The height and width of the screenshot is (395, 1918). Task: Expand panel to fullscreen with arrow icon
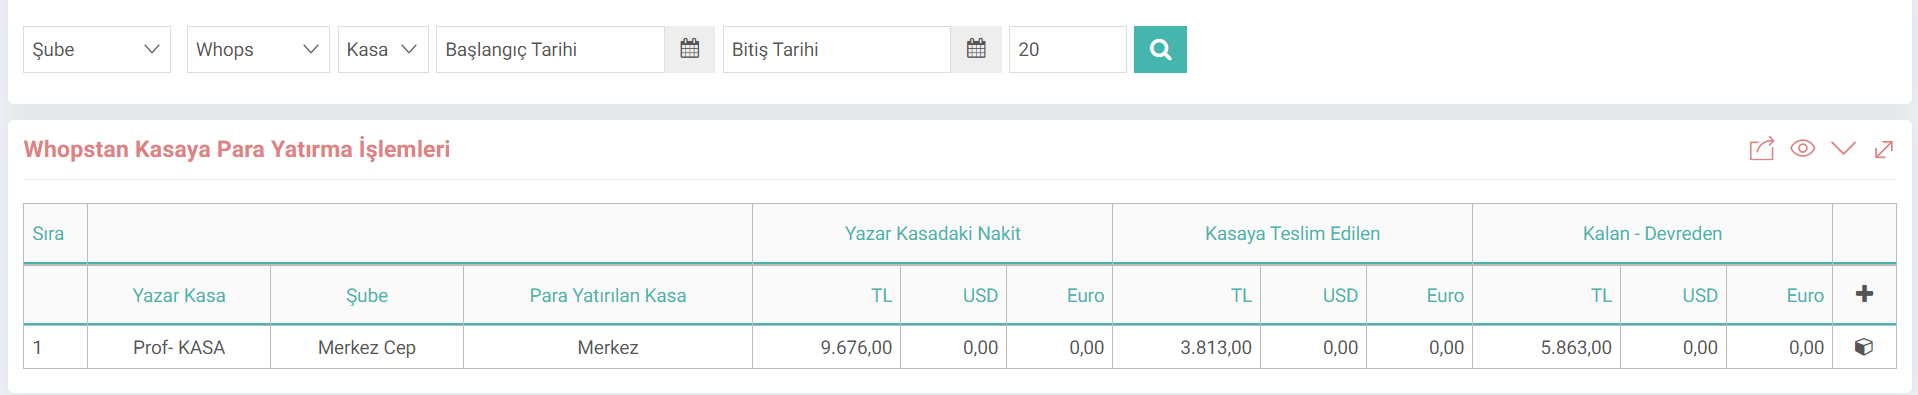(1884, 149)
